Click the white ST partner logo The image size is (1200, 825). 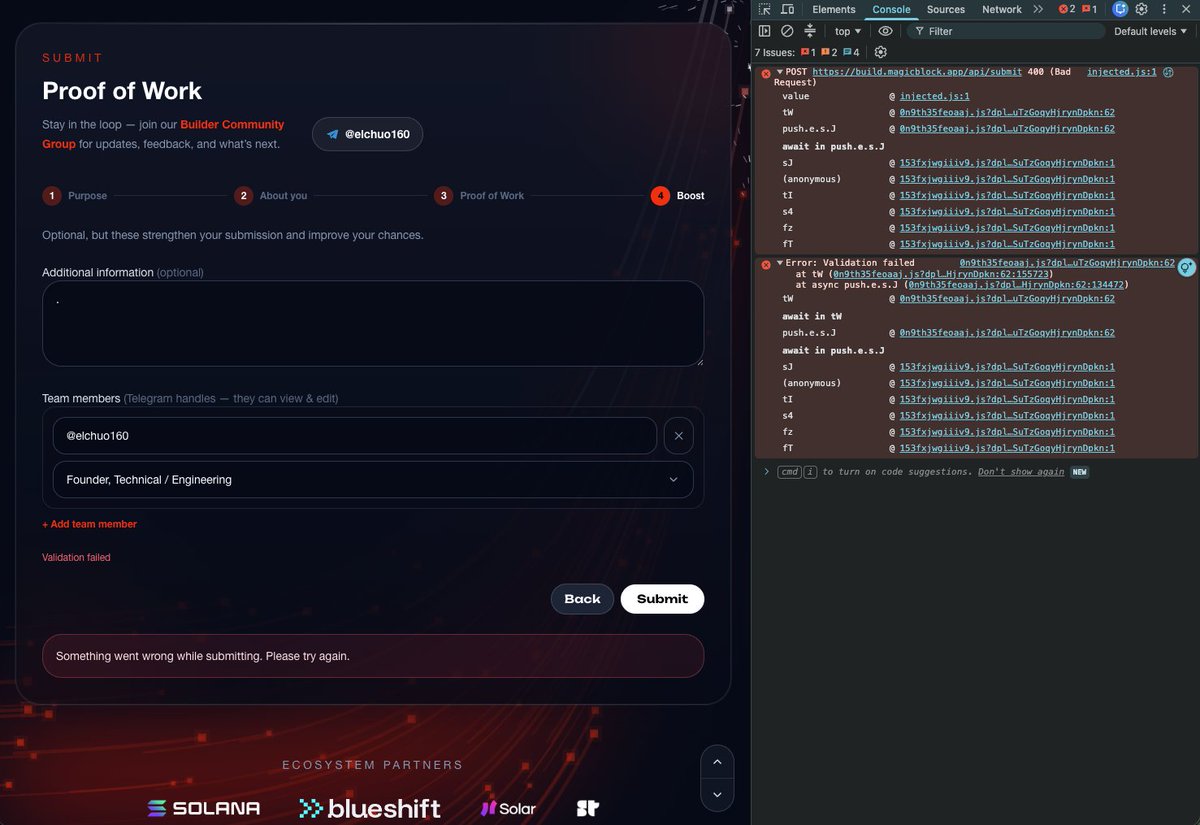pyautogui.click(x=587, y=808)
